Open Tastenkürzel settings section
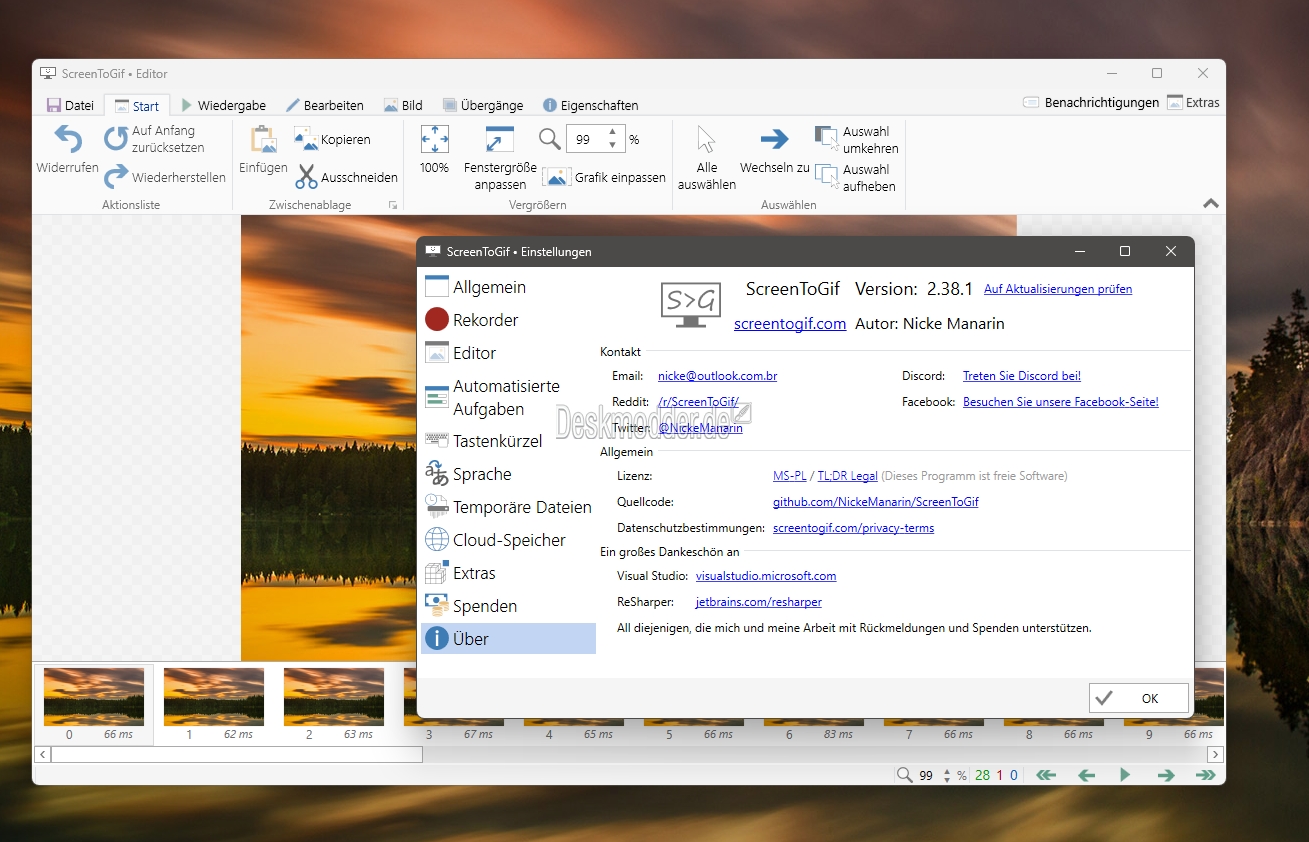1309x842 pixels. click(x=508, y=441)
